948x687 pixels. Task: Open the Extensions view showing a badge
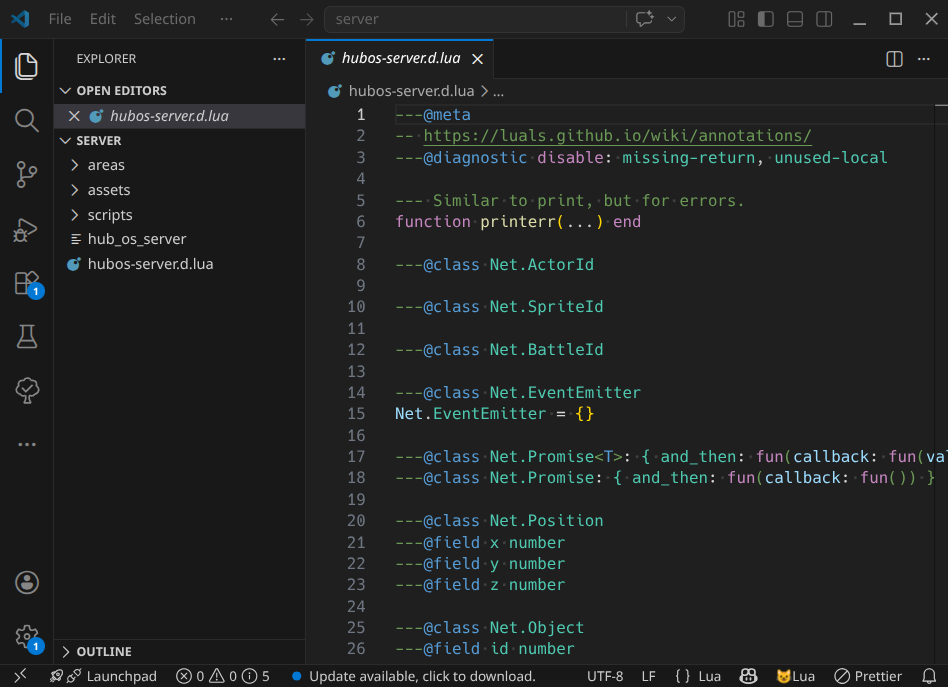(26, 284)
